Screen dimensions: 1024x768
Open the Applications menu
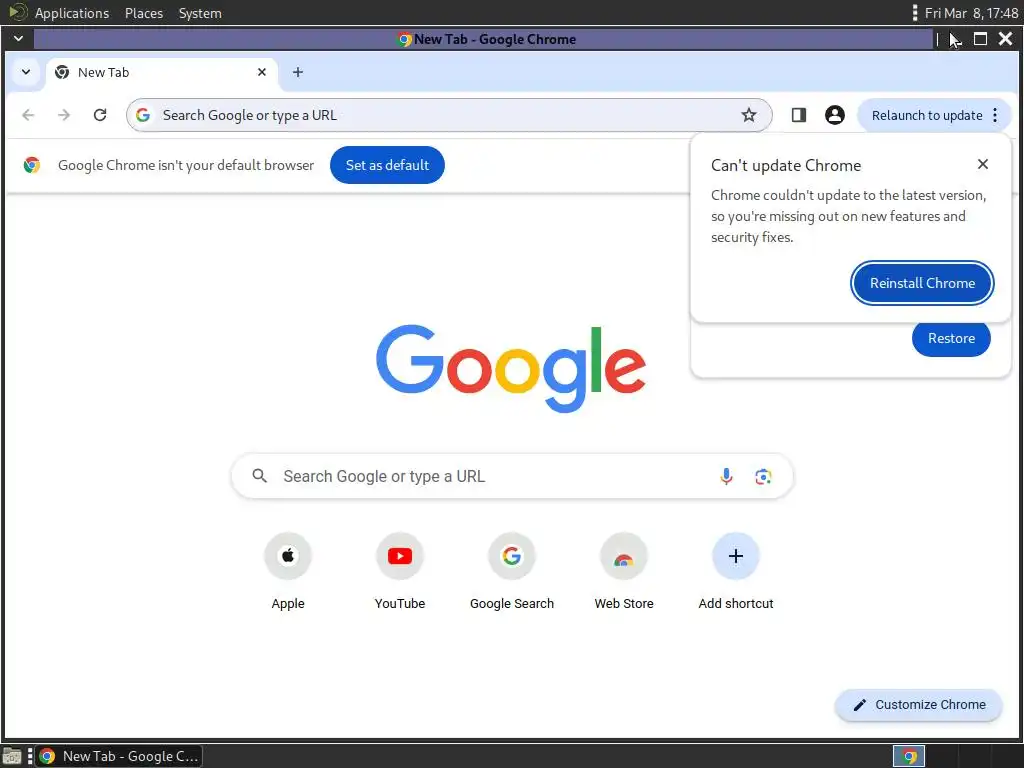[72, 13]
